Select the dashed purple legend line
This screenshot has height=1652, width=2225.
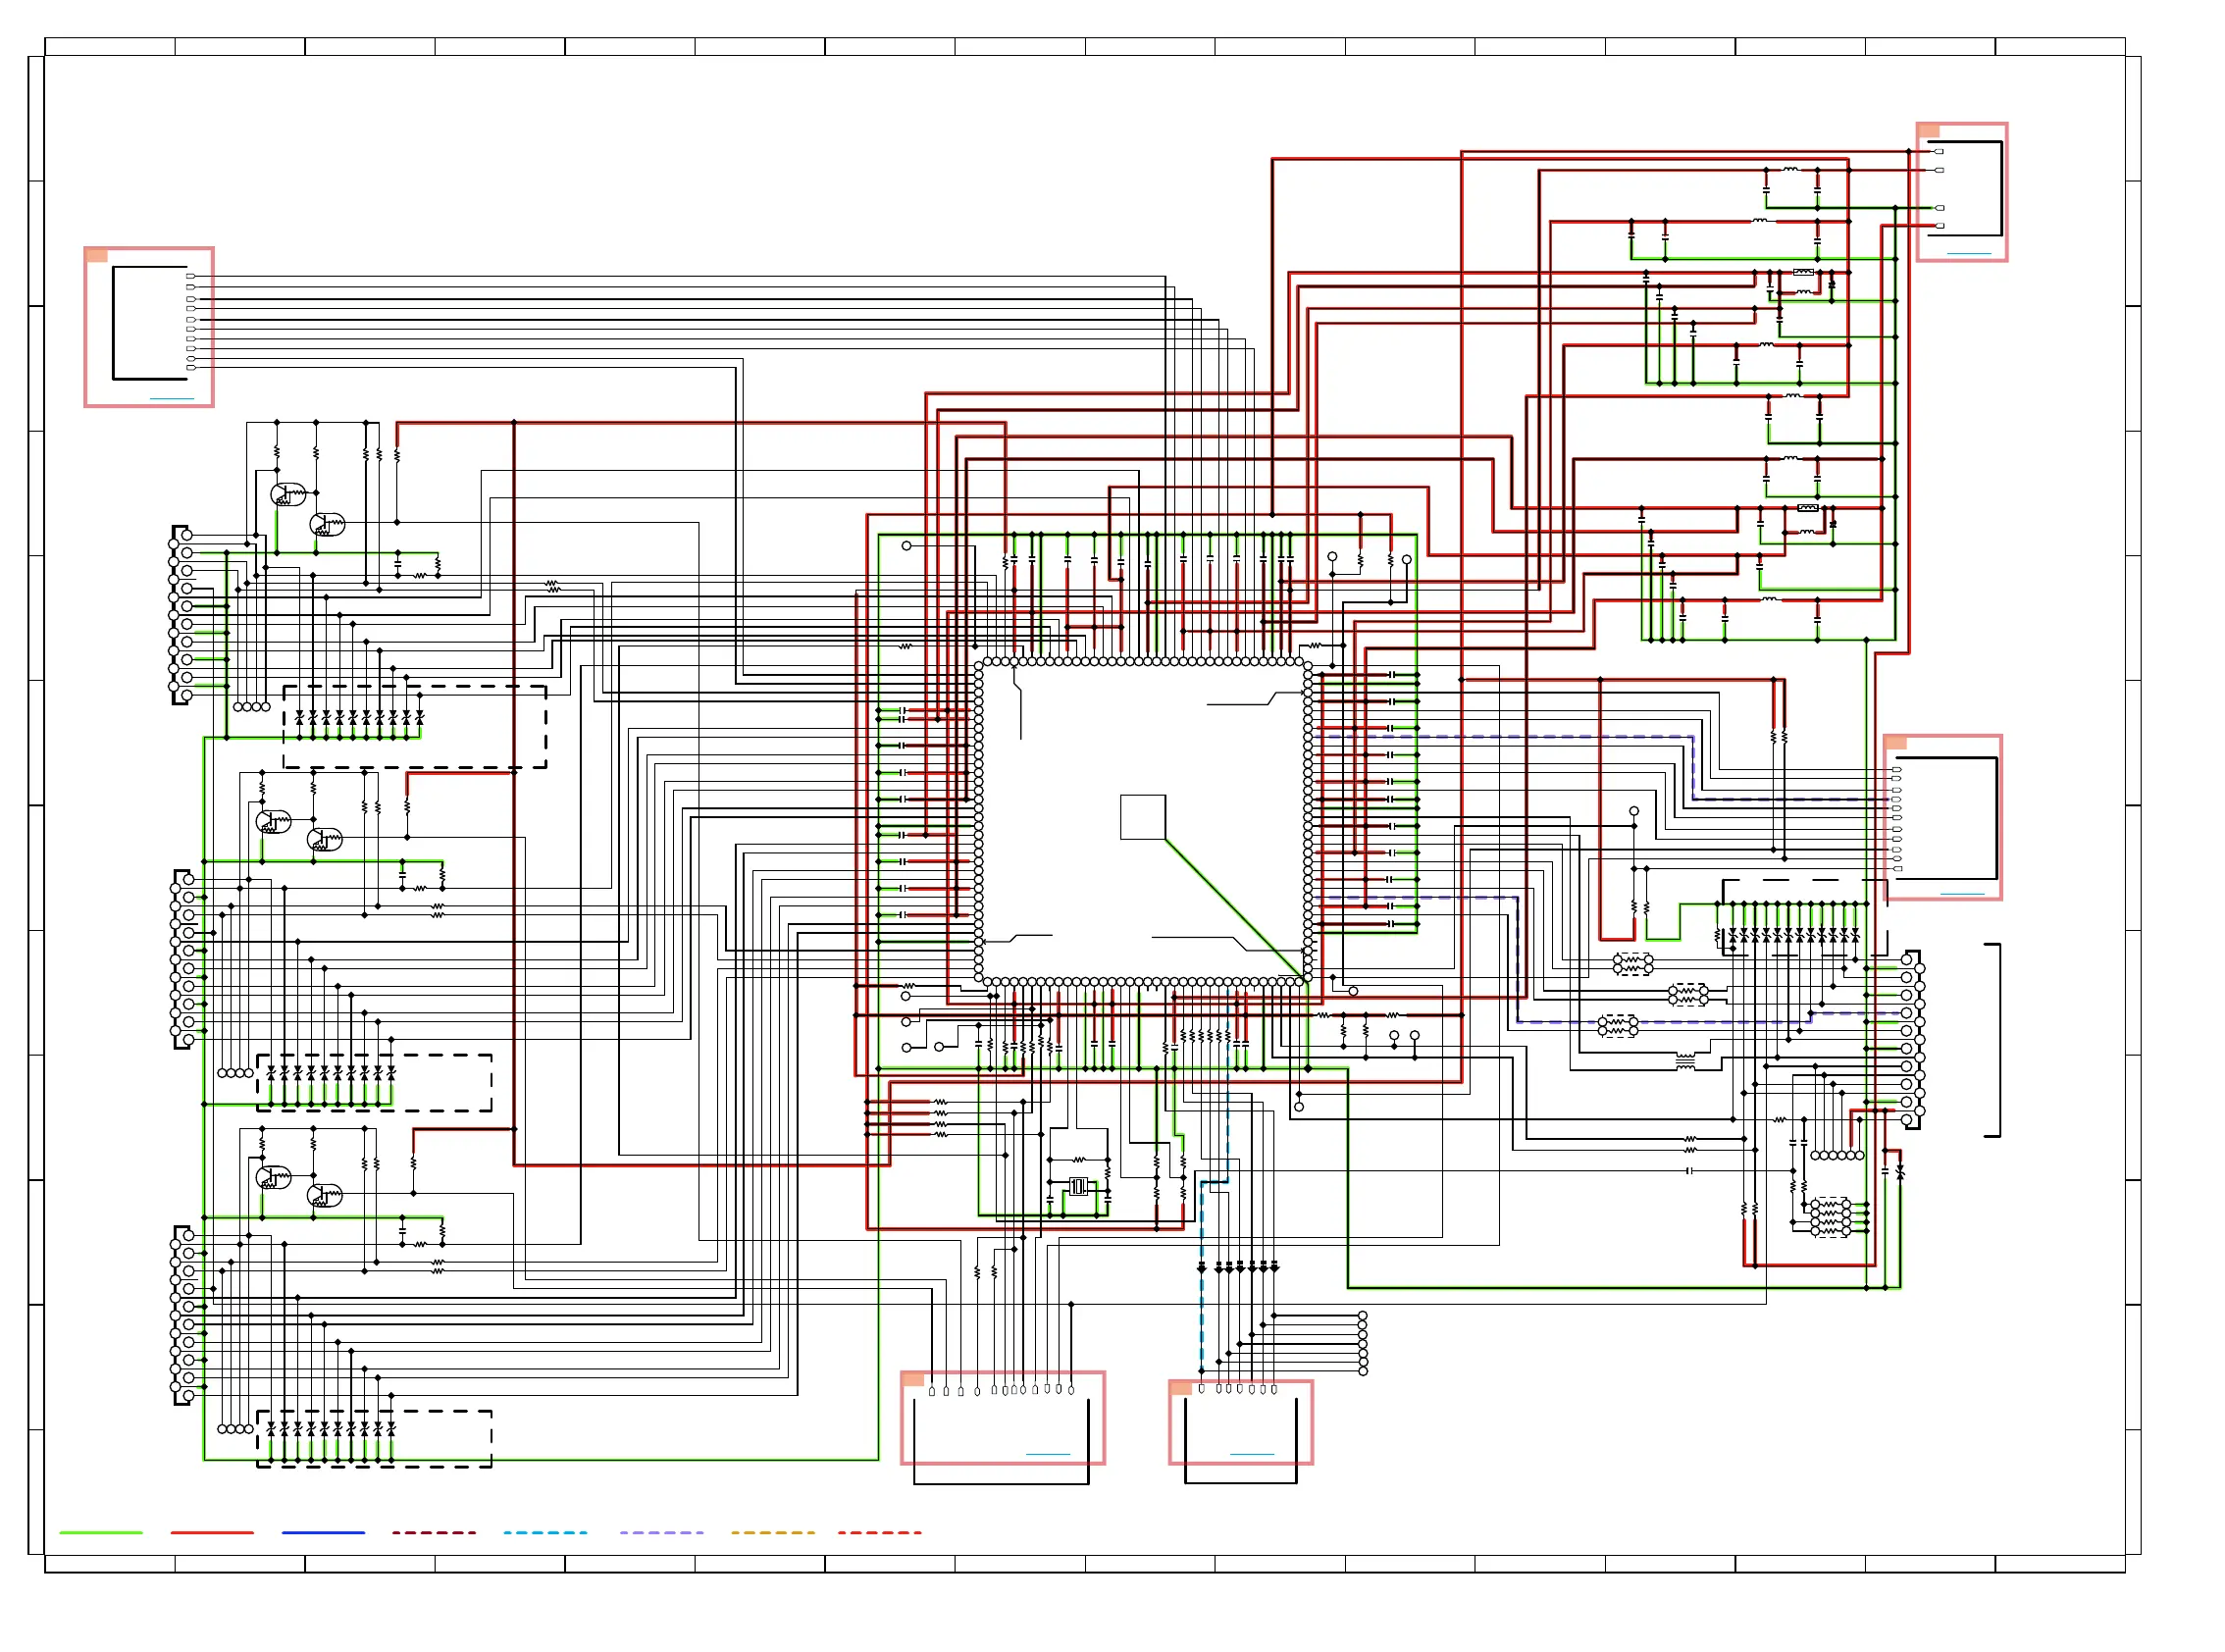[661, 1532]
